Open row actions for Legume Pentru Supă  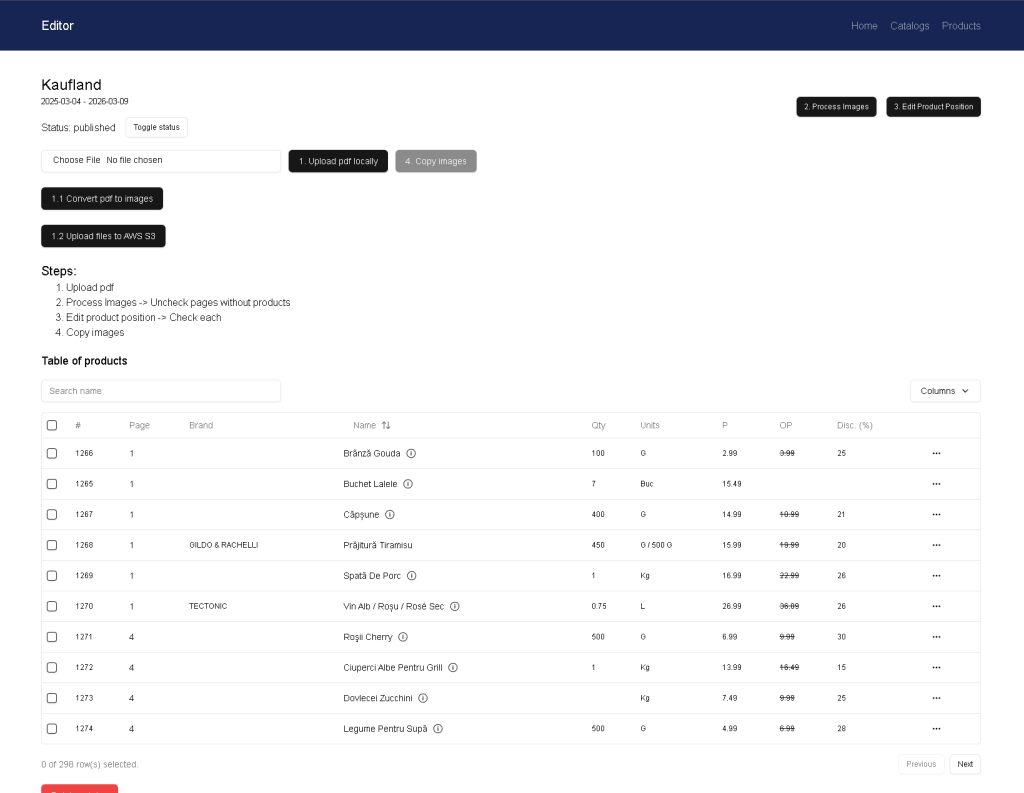pos(936,729)
